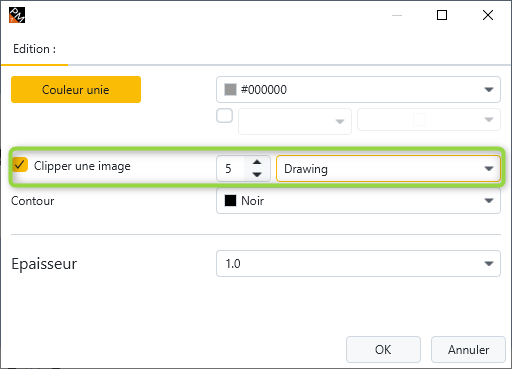Viewport: 512px width, 369px height.
Task: Uncheck the Clipper une image checkbox
Action: [20, 165]
